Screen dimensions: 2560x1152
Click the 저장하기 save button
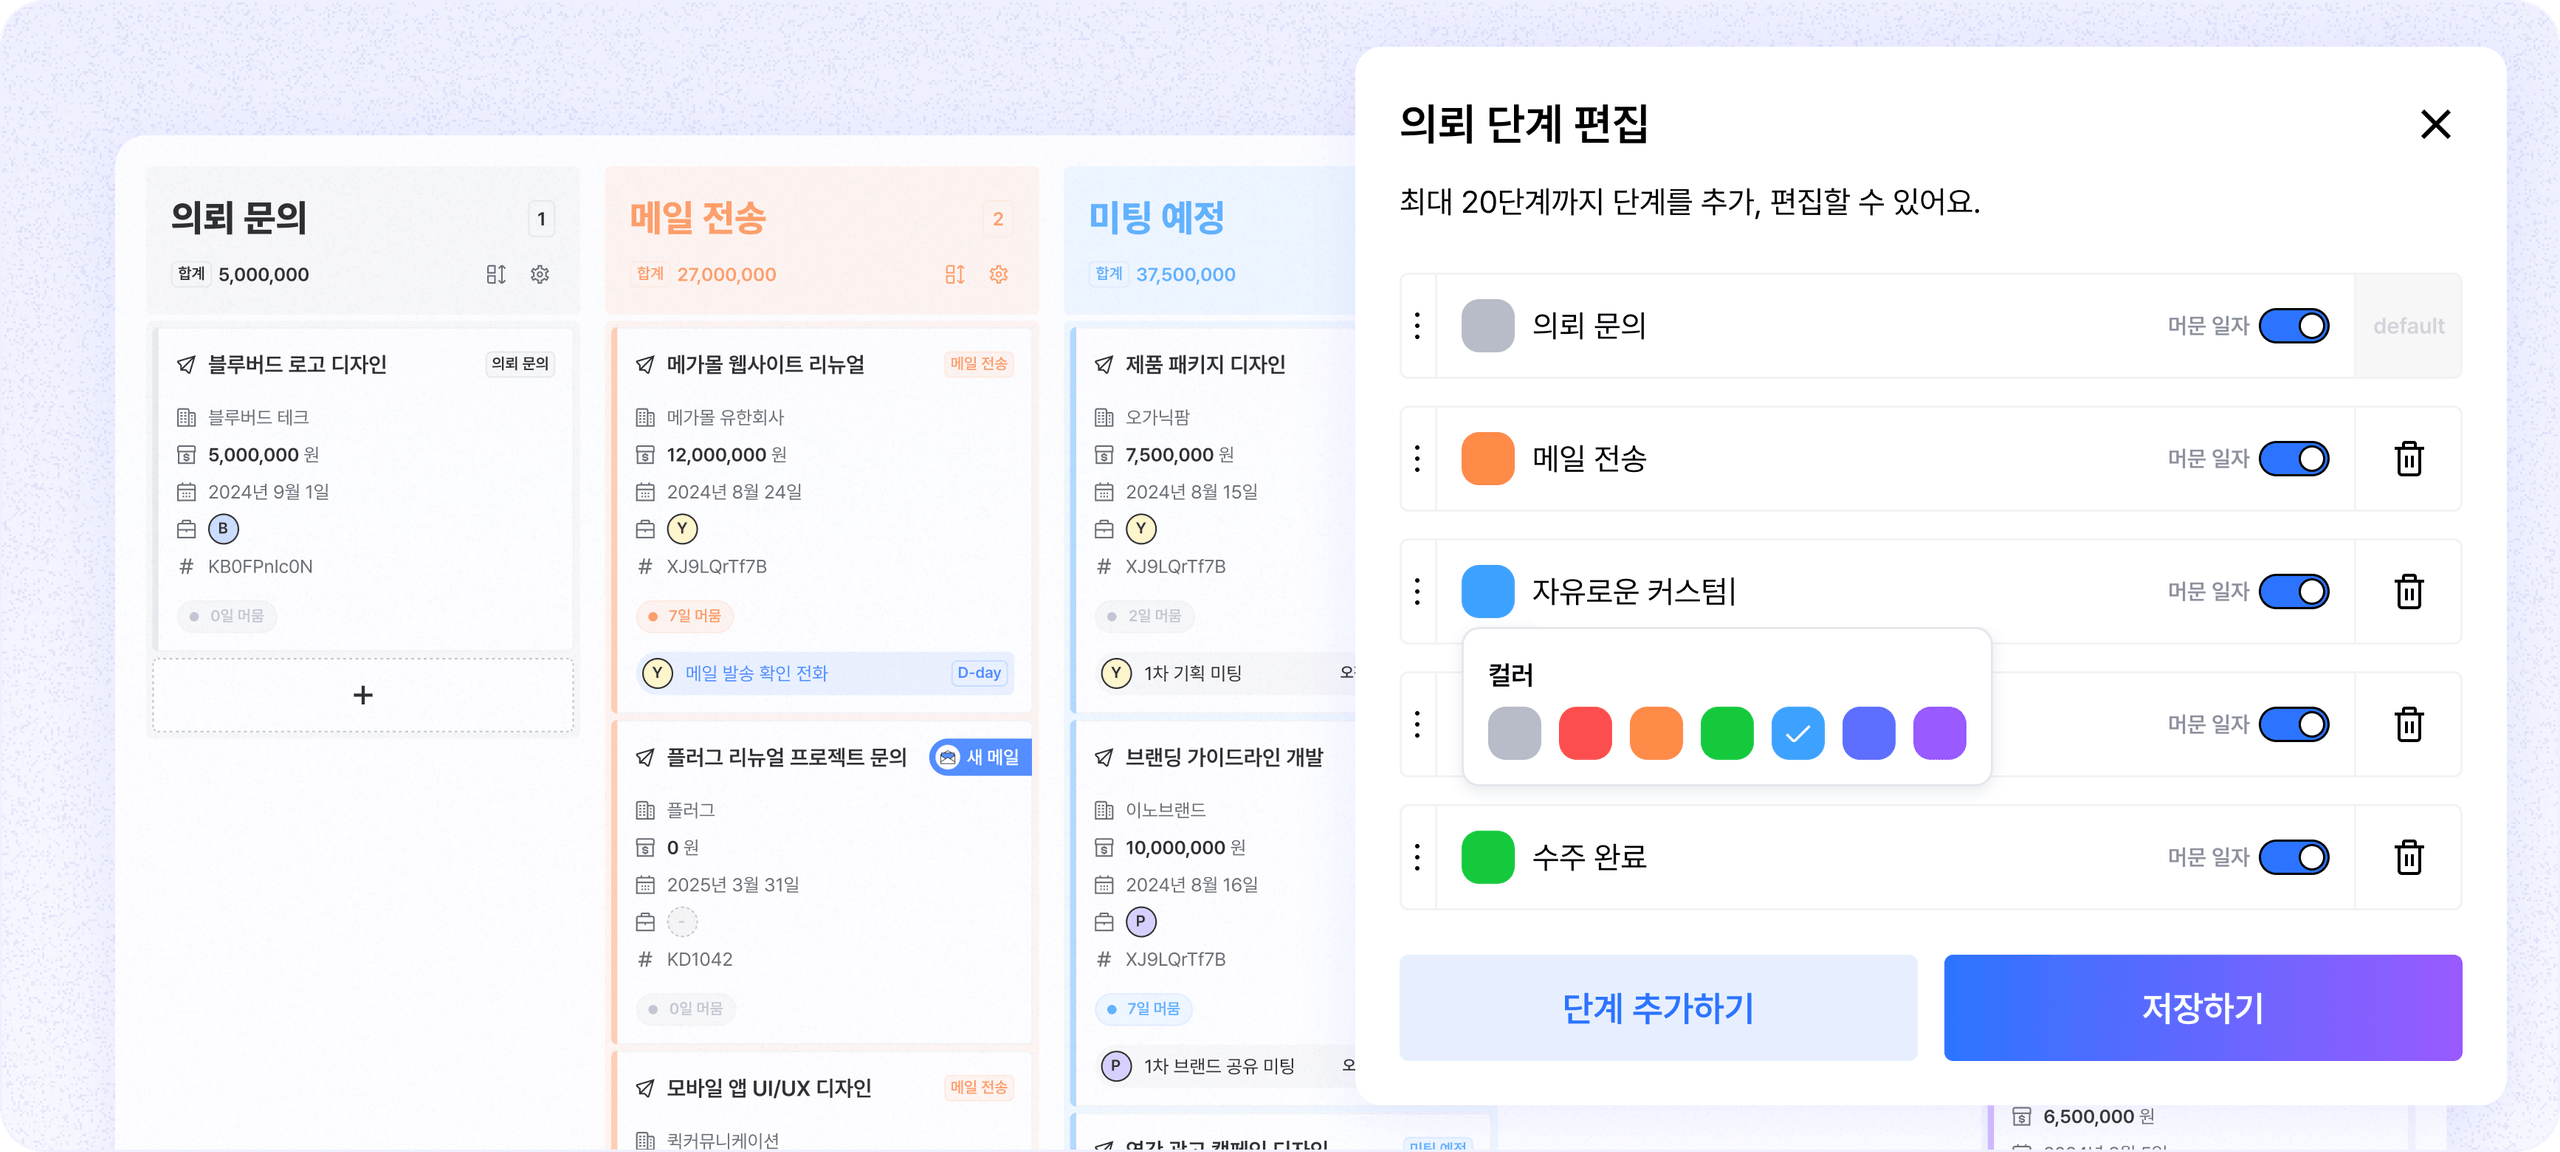tap(2202, 1007)
